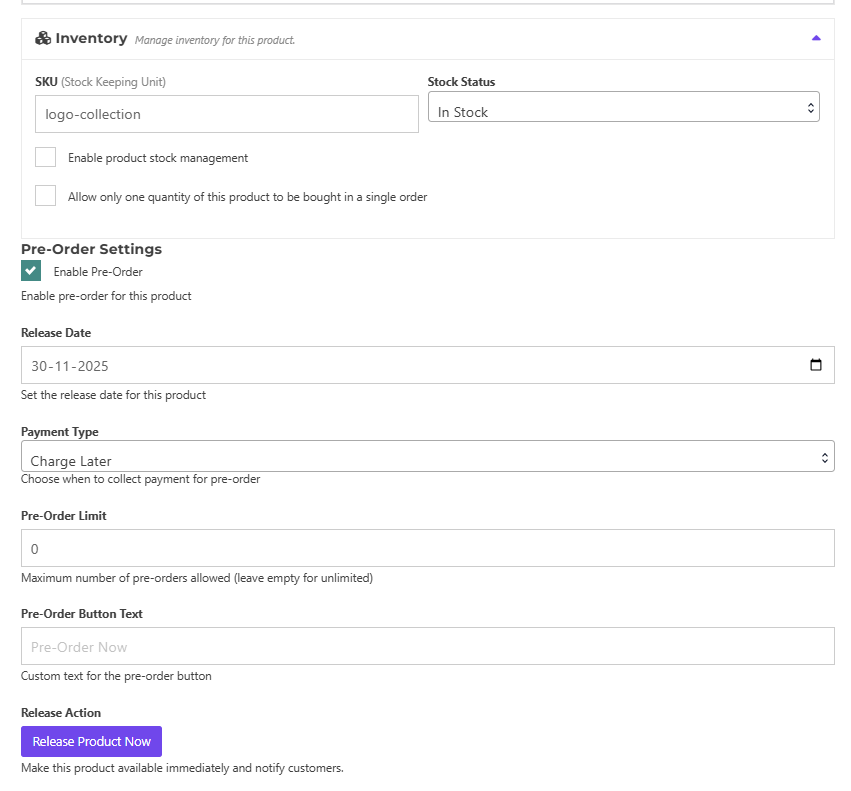The image size is (851, 791).
Task: Click the Inventory boxes icon
Action: tap(43, 38)
